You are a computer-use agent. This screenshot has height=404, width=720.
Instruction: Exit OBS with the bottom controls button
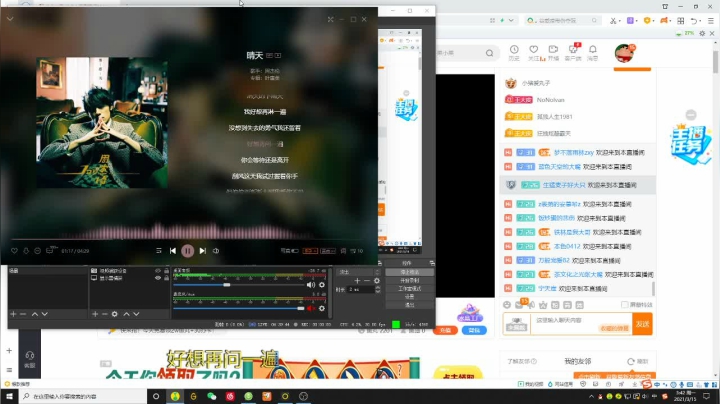409,305
